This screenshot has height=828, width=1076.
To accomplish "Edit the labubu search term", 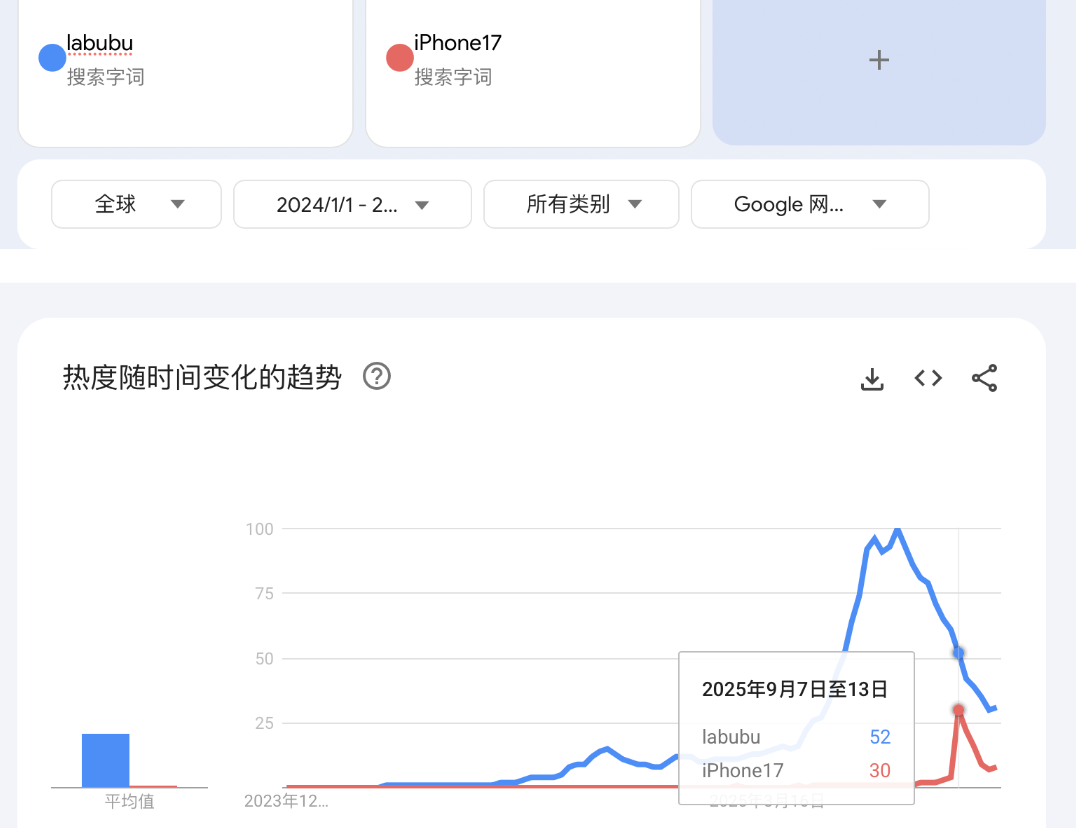I will pos(100,43).
